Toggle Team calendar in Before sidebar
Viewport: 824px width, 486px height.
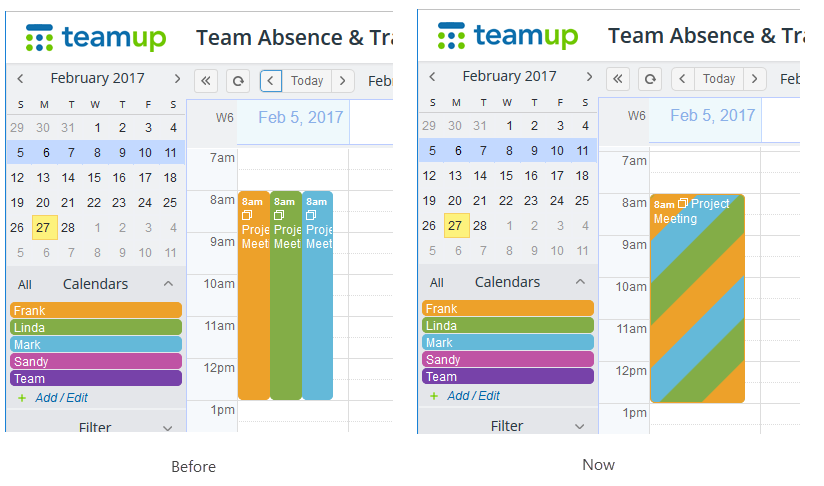click(x=96, y=378)
